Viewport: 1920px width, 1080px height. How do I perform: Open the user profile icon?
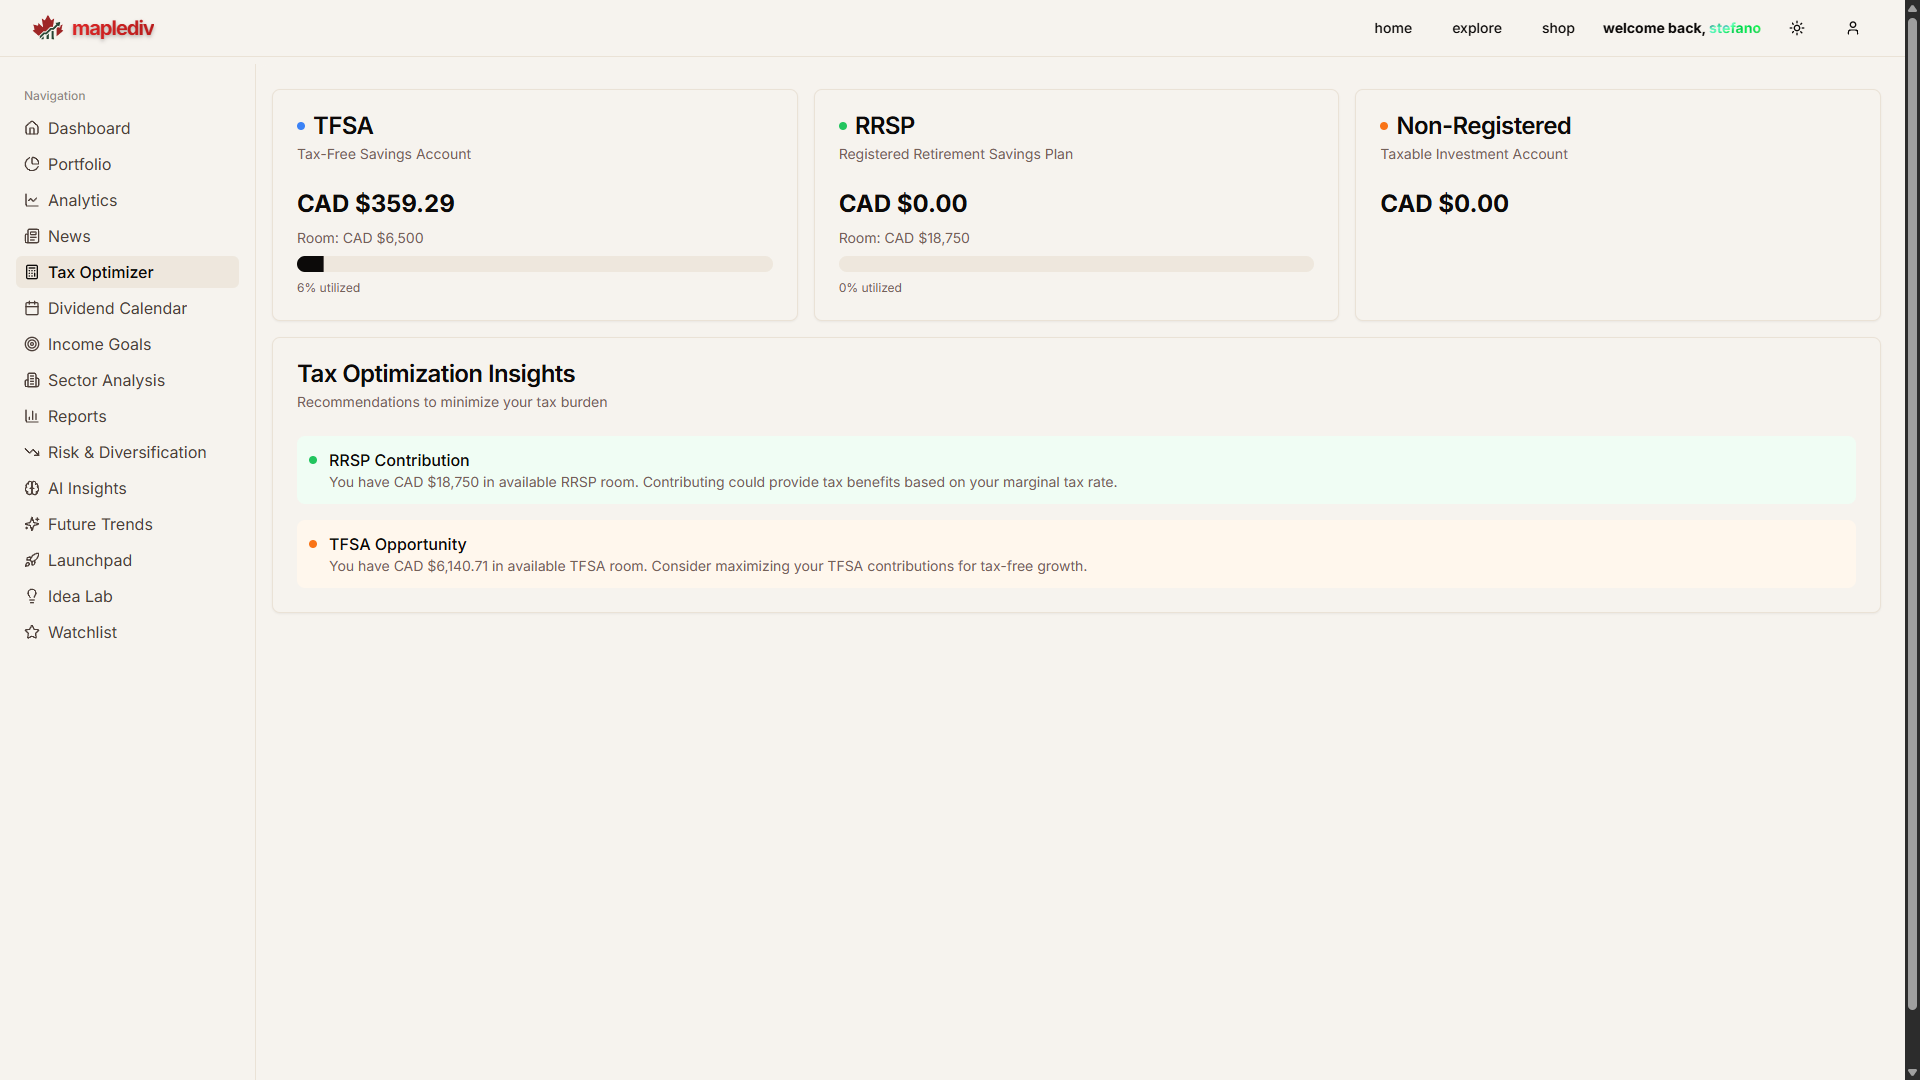tap(1853, 28)
